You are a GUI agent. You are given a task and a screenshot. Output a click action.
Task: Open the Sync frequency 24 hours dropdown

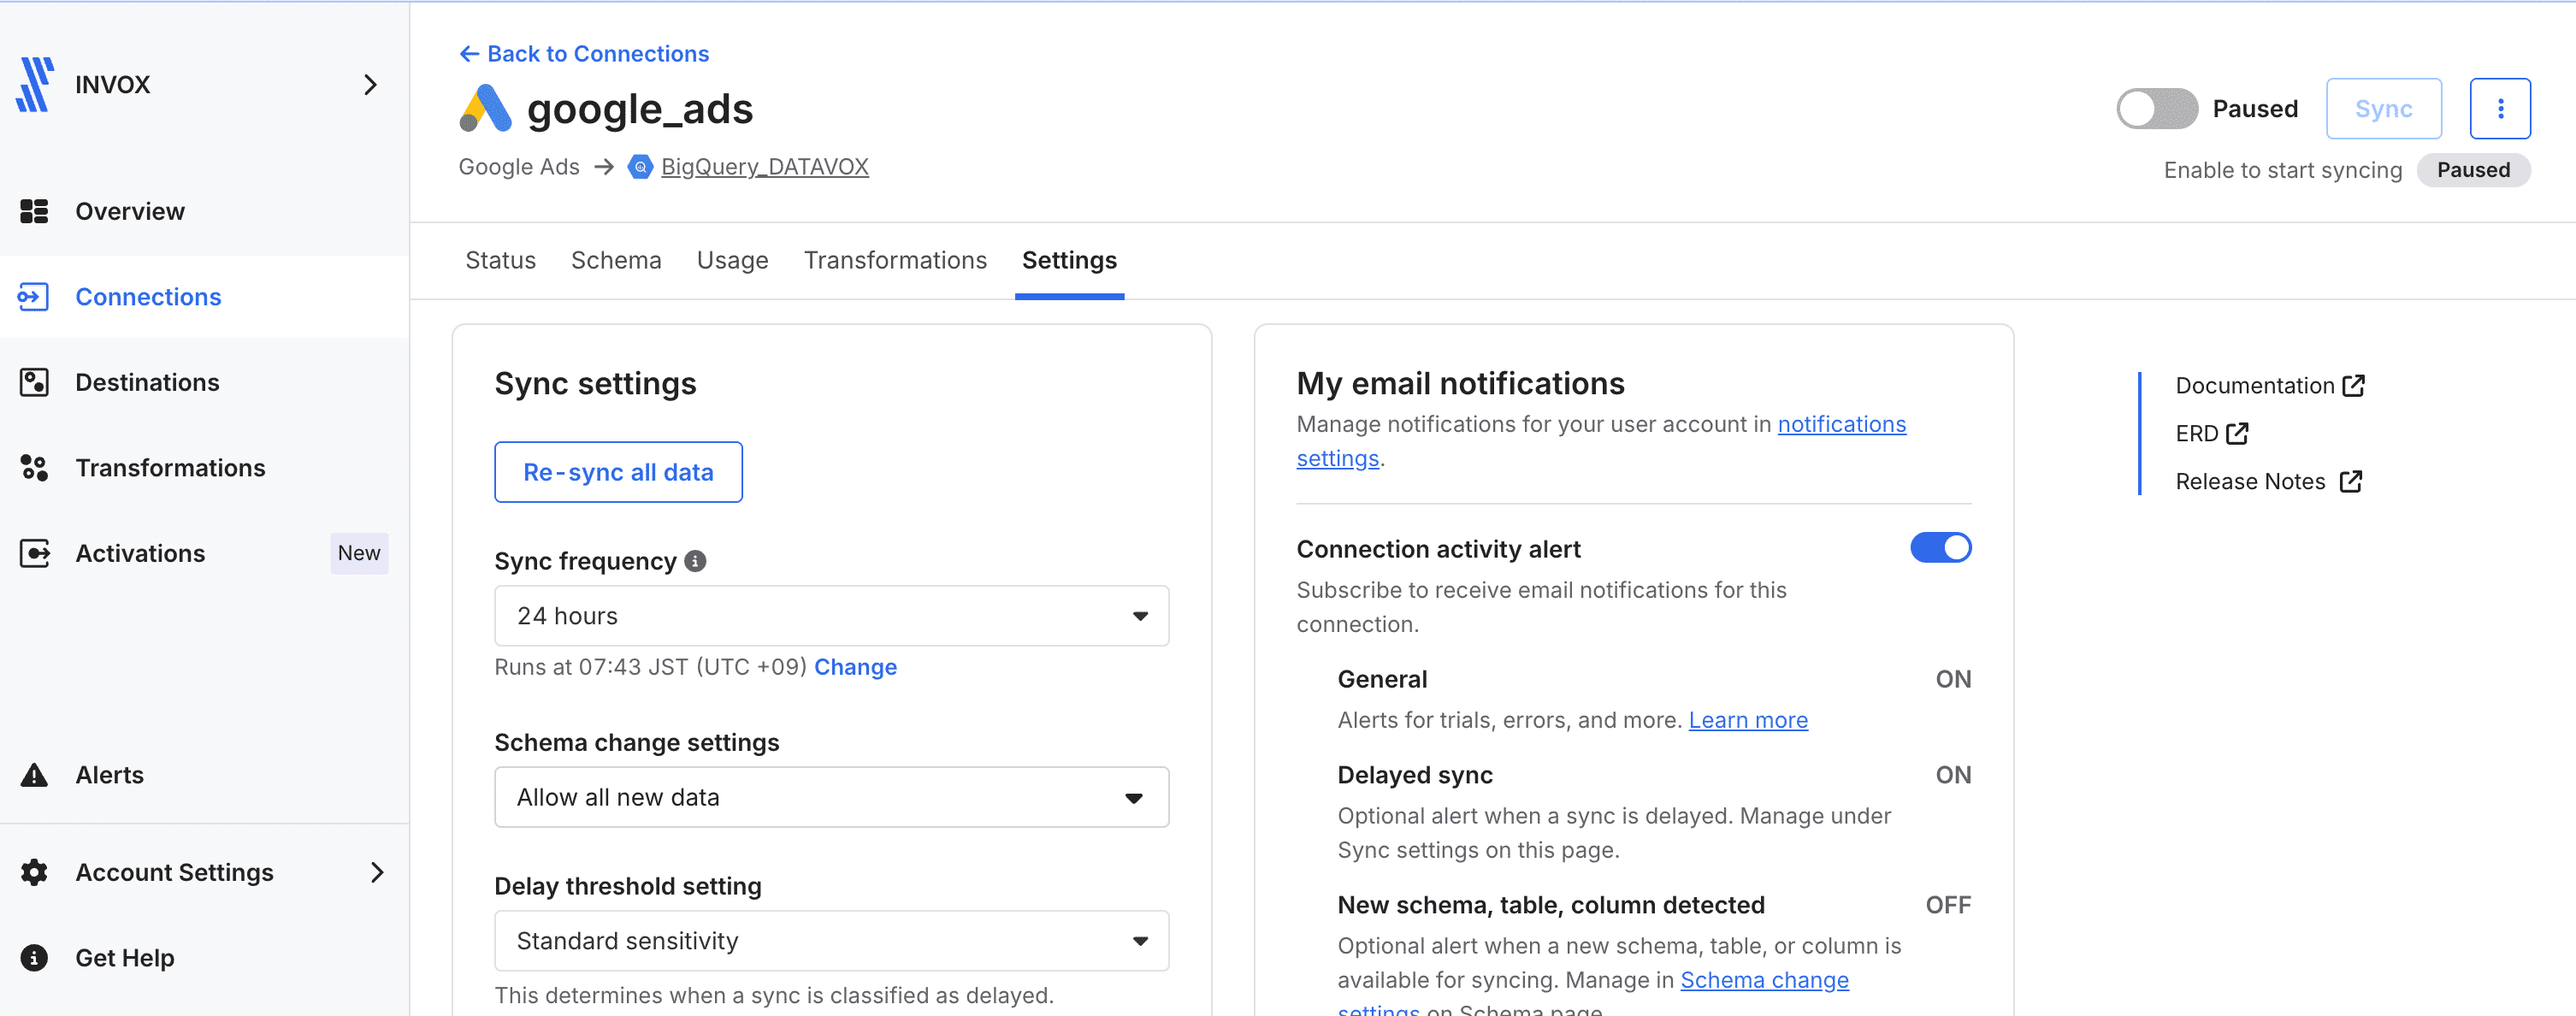pos(832,616)
